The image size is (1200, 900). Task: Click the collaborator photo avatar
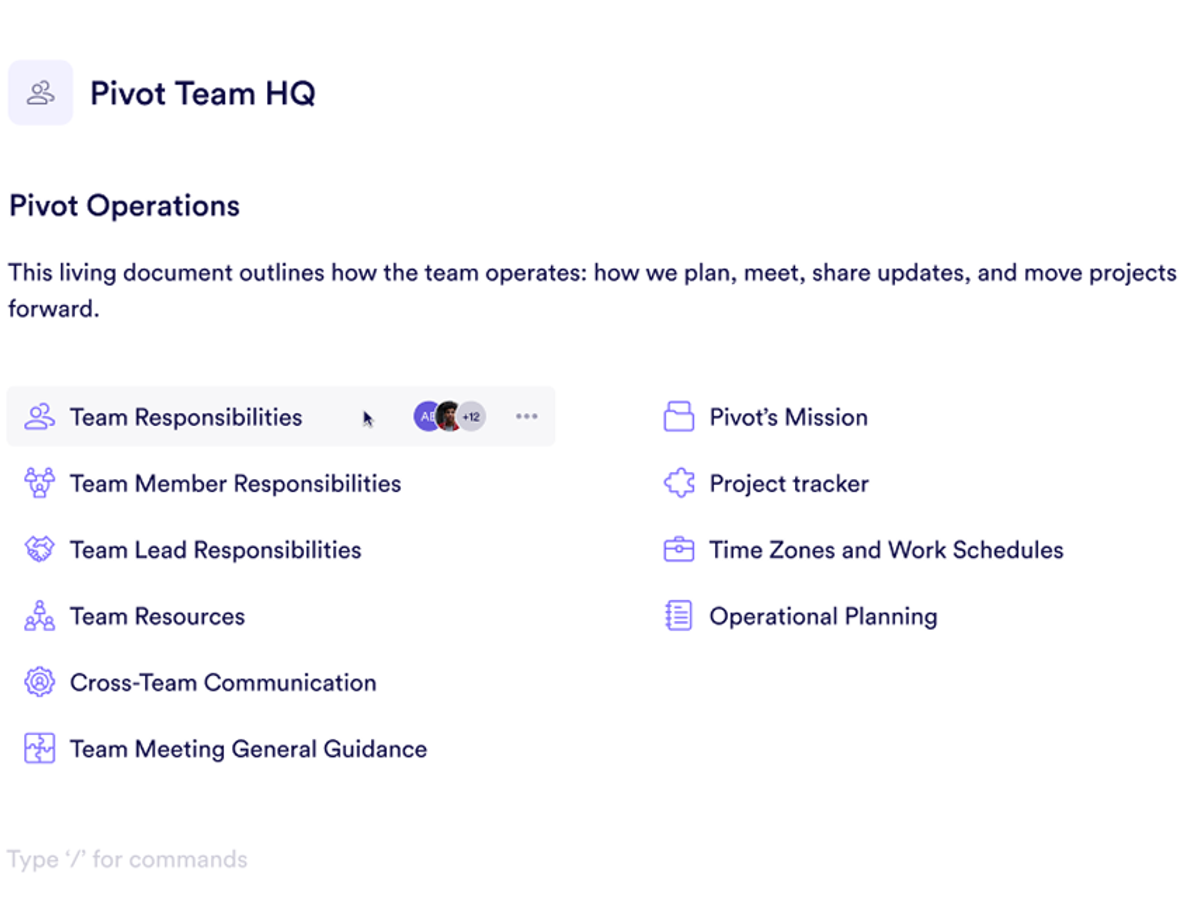point(449,417)
